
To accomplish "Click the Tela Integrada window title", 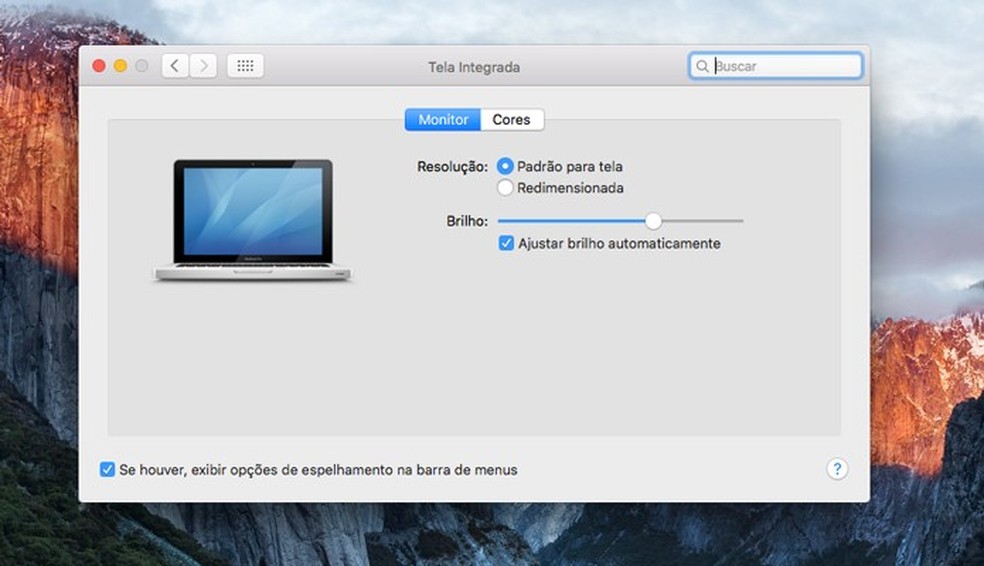I will [x=474, y=67].
